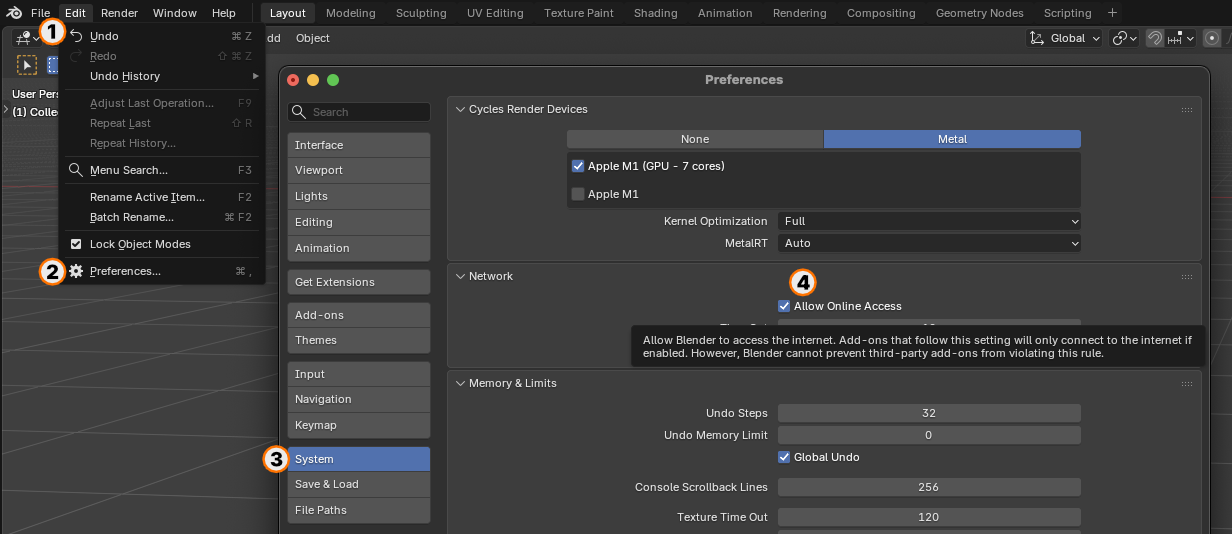Toggle the proportional editing circle icon
1232x534 pixels.
click(1212, 38)
